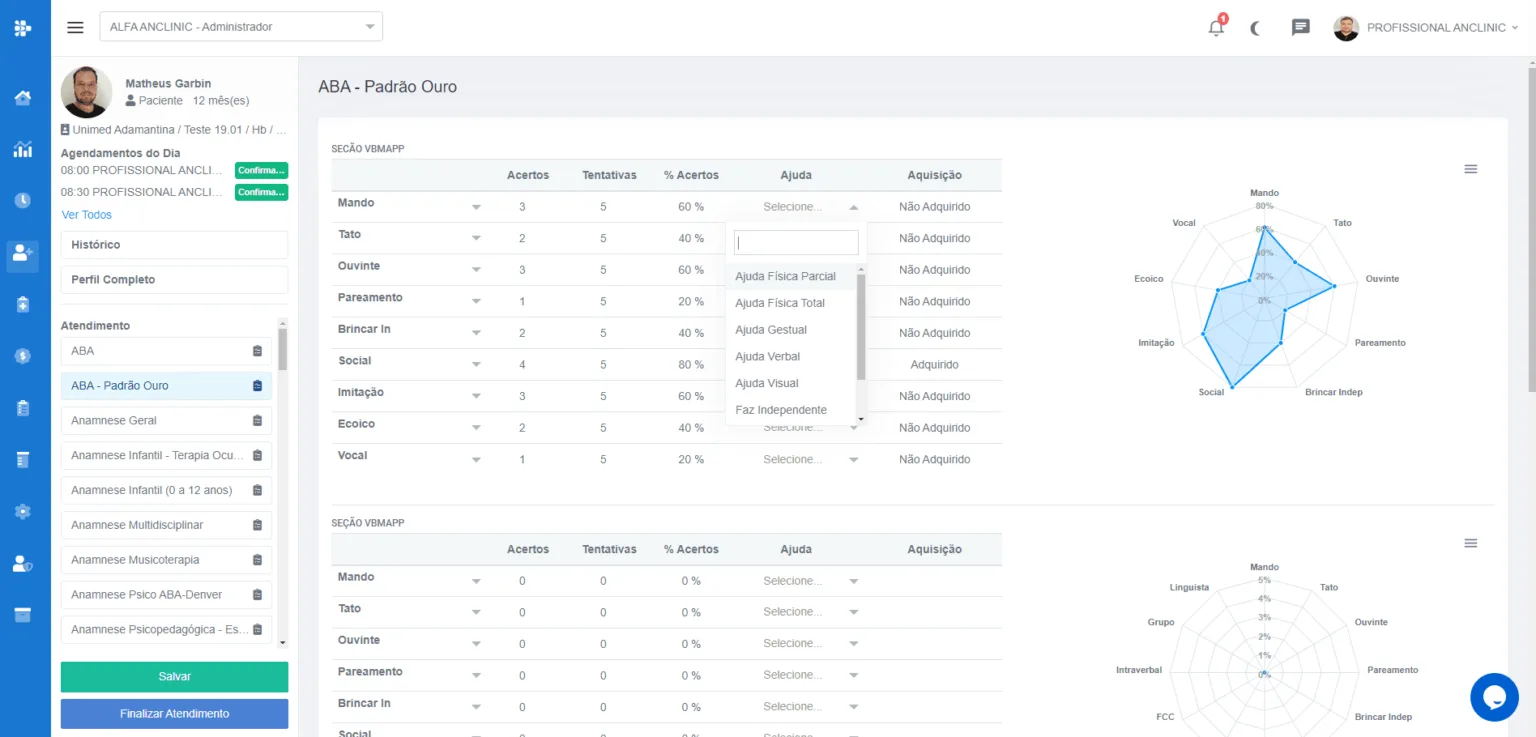Choose Ajuda Verbal option
The height and width of the screenshot is (737, 1536).
coord(791,357)
